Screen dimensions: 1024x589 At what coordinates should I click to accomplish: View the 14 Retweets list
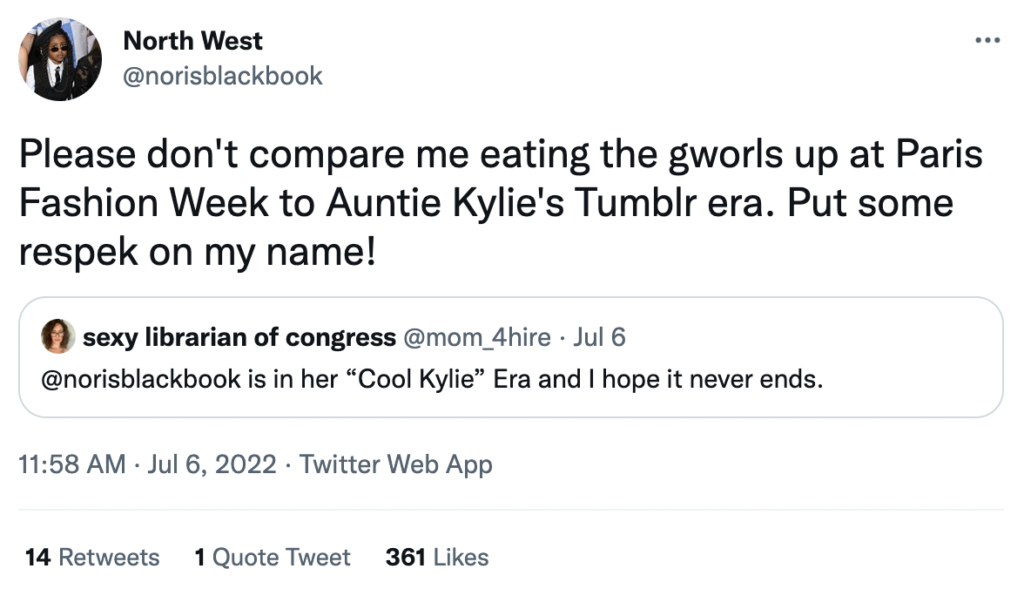[x=92, y=557]
